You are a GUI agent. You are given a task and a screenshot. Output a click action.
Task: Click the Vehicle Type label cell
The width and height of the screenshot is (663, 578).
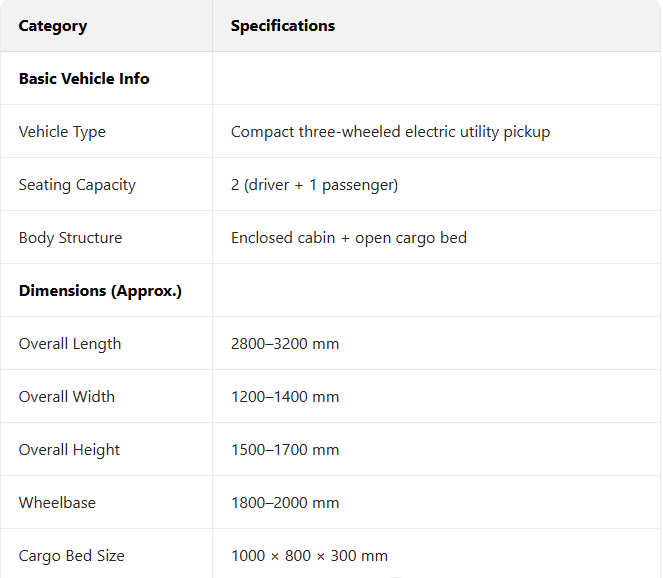pos(62,132)
